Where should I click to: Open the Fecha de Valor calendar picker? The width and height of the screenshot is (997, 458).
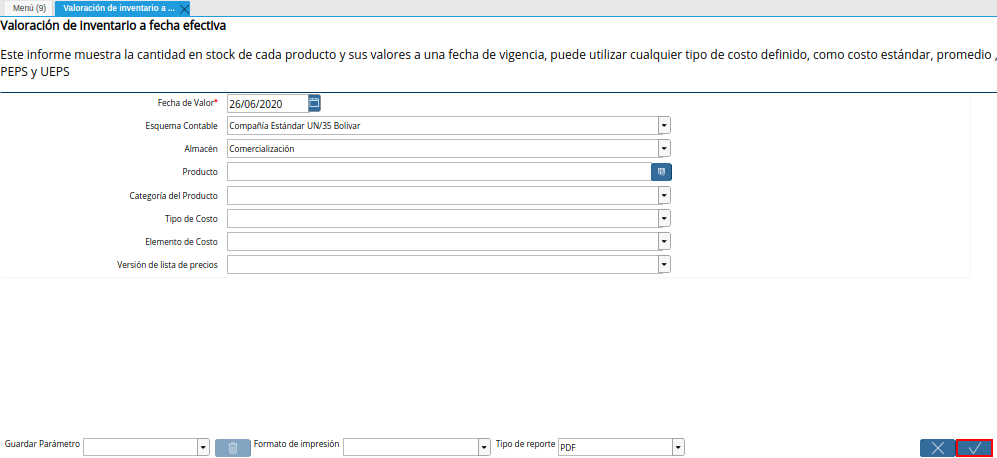pyautogui.click(x=314, y=102)
